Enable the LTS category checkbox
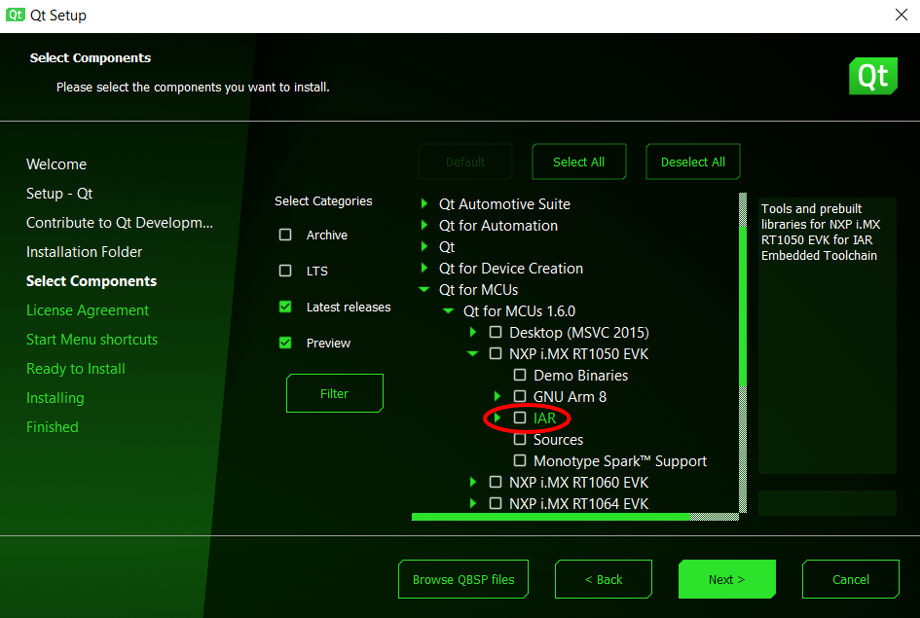 tap(286, 271)
